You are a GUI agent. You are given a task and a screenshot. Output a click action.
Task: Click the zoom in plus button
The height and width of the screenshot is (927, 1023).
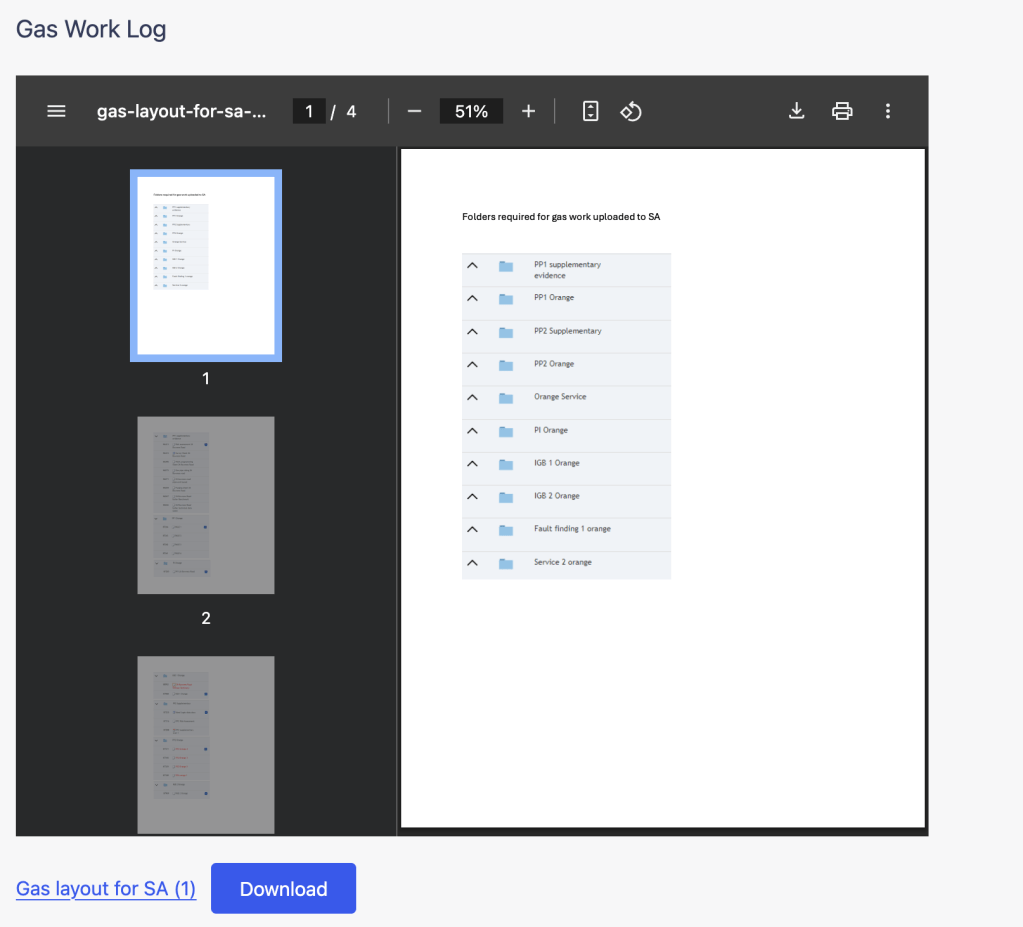[x=529, y=111]
